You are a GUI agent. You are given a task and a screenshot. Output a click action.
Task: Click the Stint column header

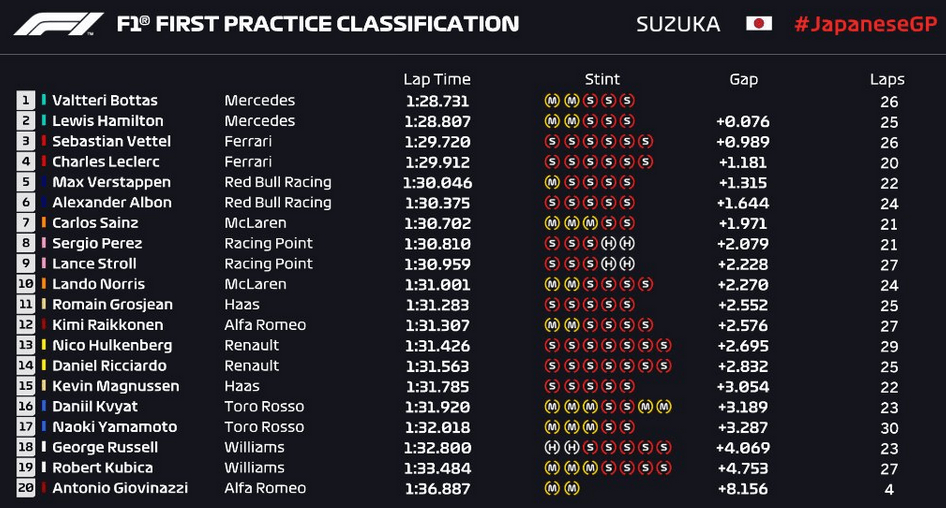click(602, 79)
